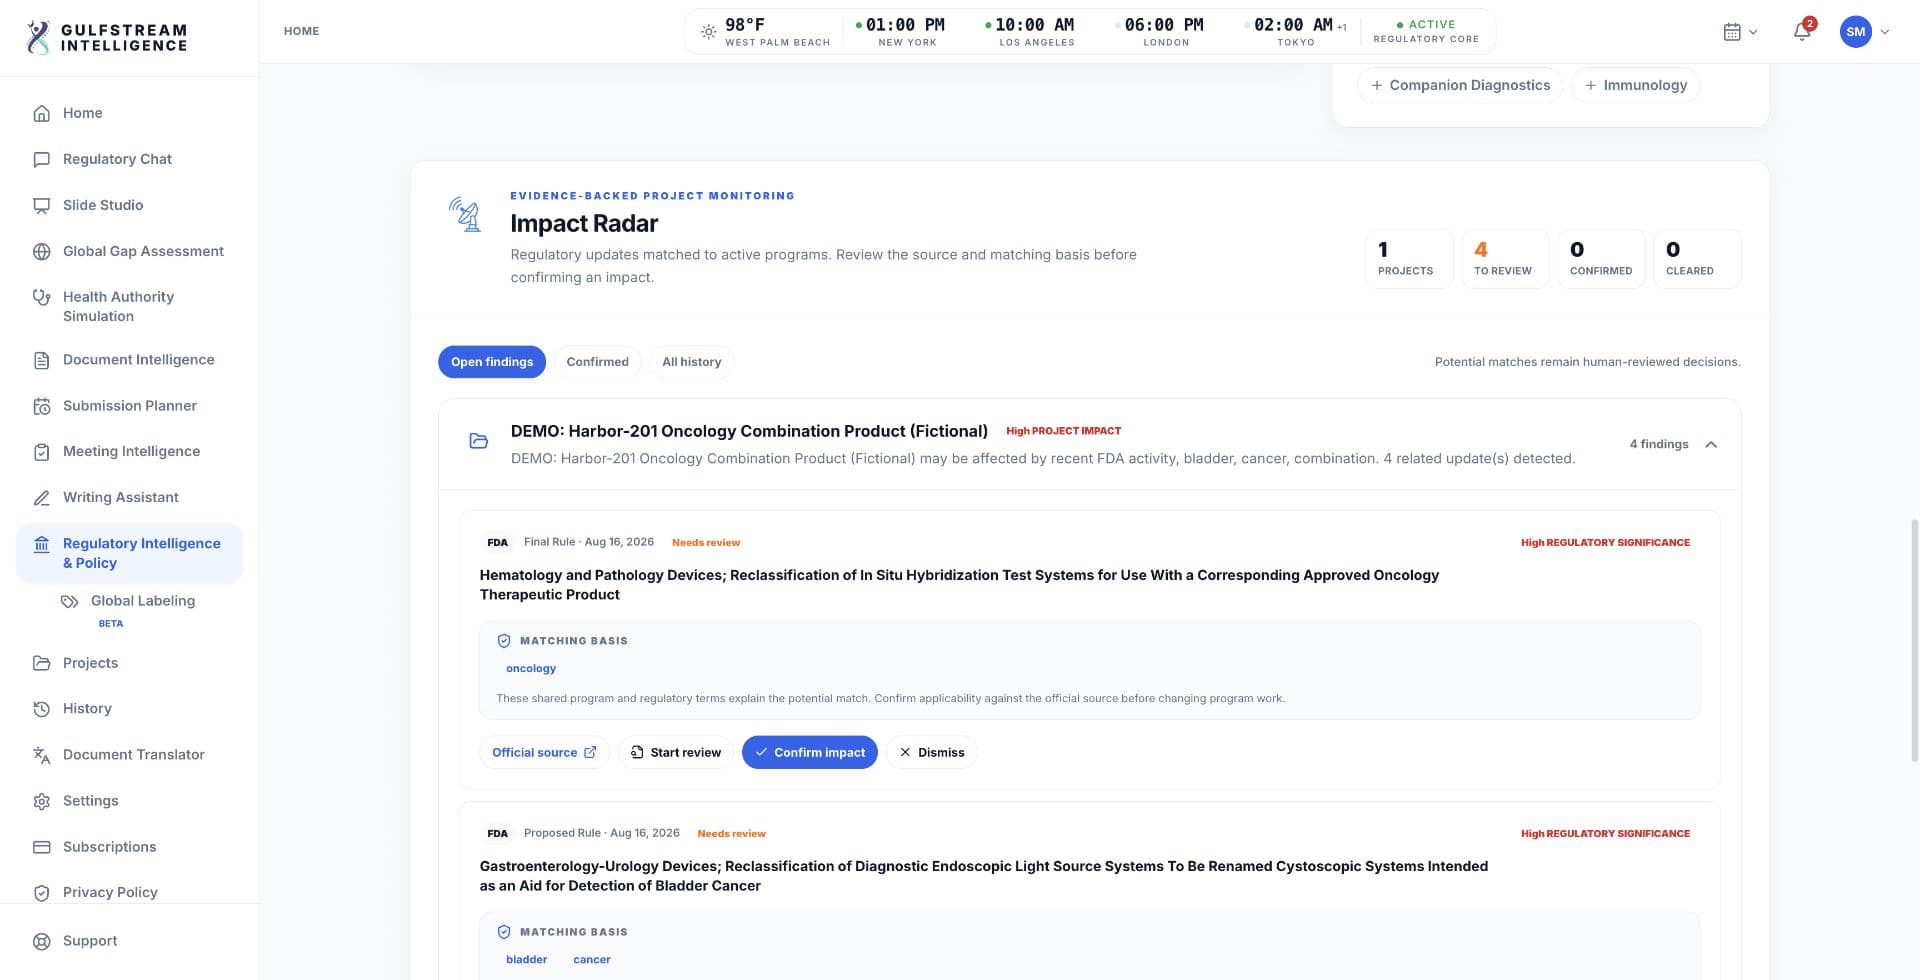Click the oncology matching basis tag
The image size is (1920, 980).
531,668
